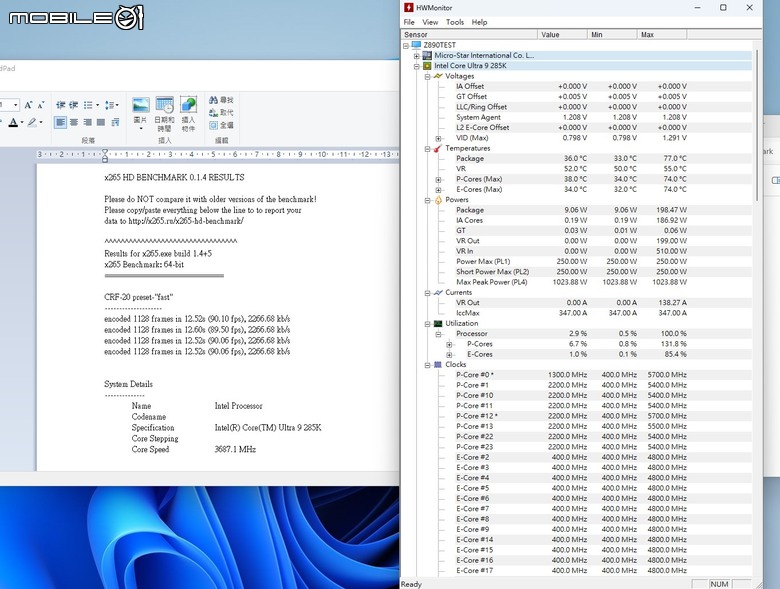Select Justify alignment in WordPad

[x=101, y=122]
